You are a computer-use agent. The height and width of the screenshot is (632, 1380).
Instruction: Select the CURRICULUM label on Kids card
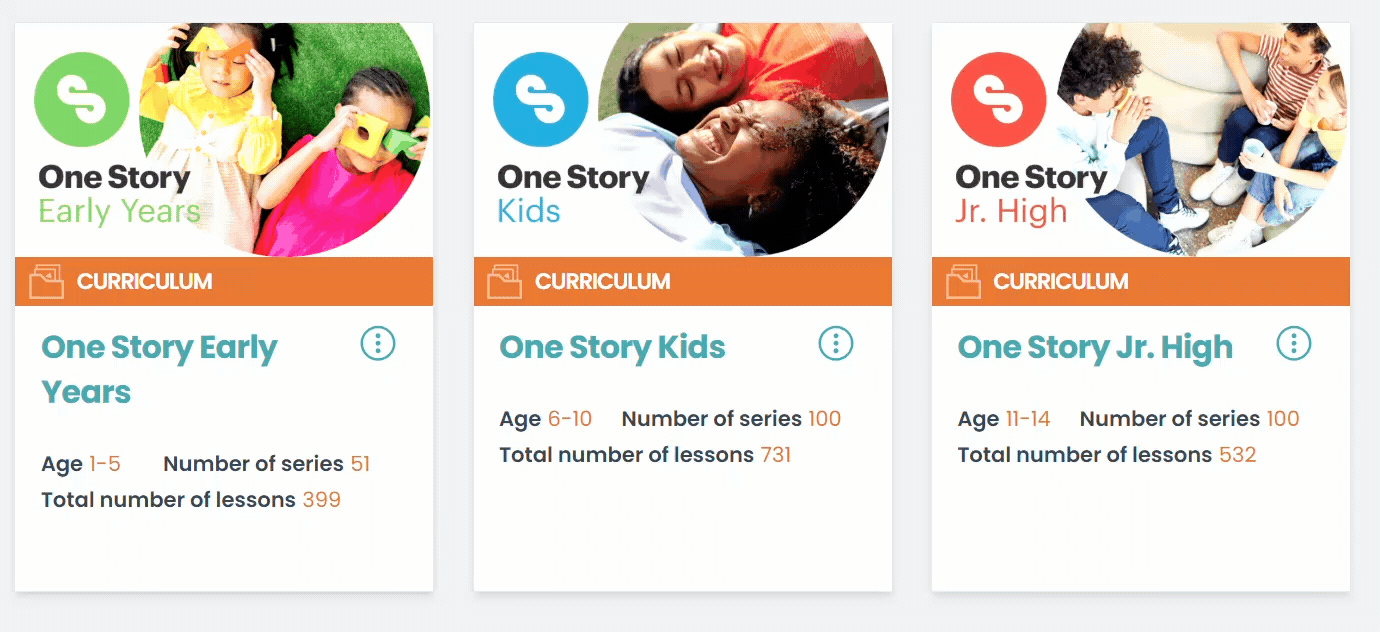tap(603, 281)
